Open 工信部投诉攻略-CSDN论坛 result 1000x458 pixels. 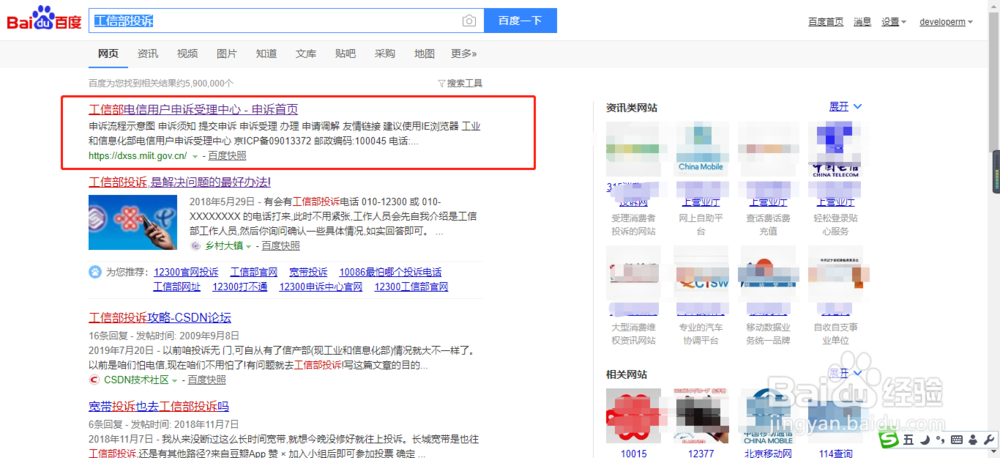[159, 318]
